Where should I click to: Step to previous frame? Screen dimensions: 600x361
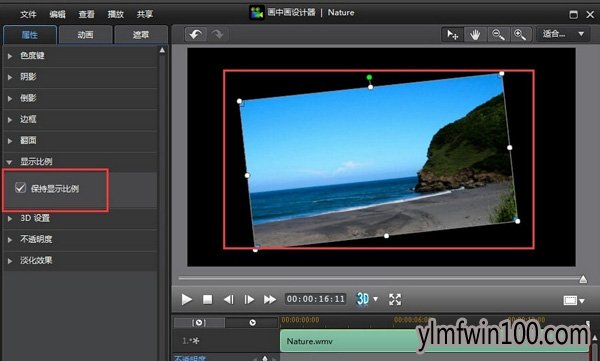(228, 299)
